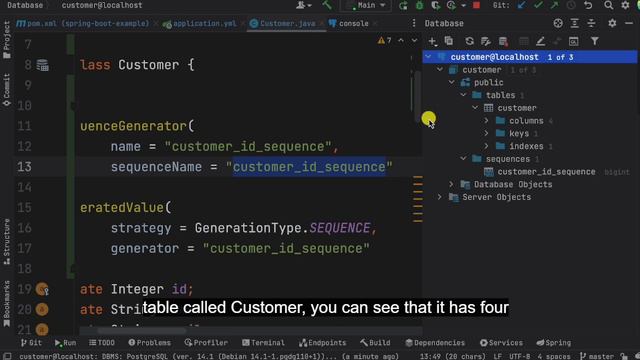
Task: Expand Server Objects node
Action: click(x=440, y=197)
